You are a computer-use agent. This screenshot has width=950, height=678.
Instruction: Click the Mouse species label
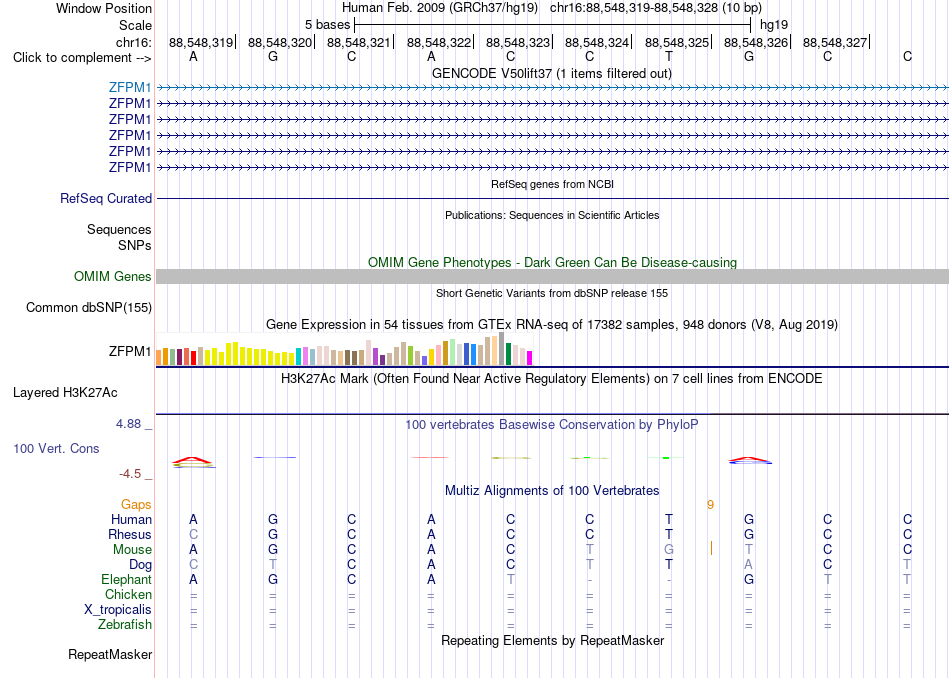[132, 550]
